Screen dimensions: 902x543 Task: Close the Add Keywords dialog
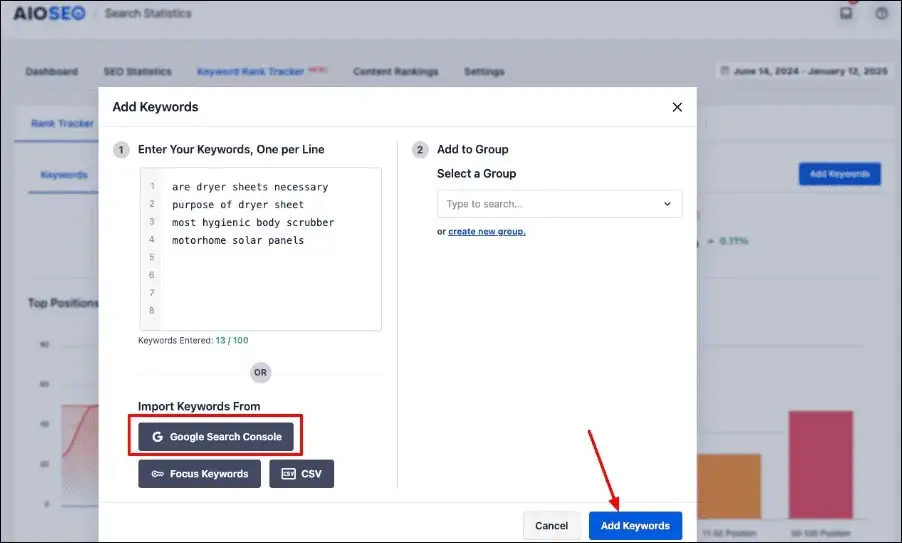coord(677,107)
